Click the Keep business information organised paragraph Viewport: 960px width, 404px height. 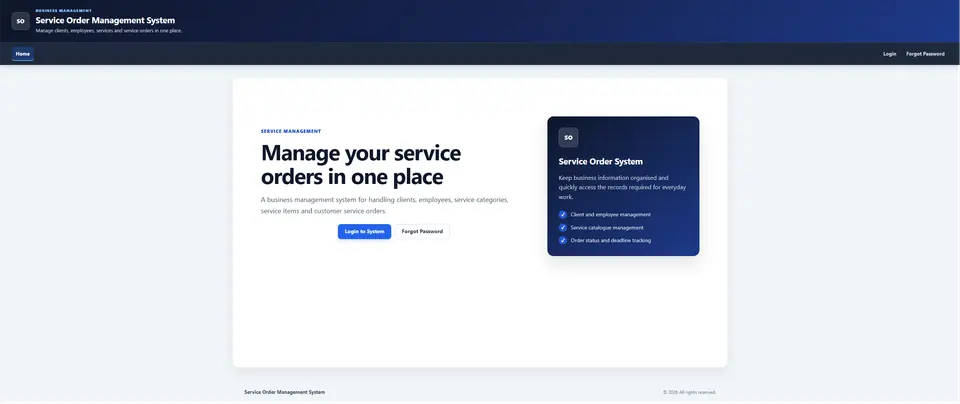(622, 187)
